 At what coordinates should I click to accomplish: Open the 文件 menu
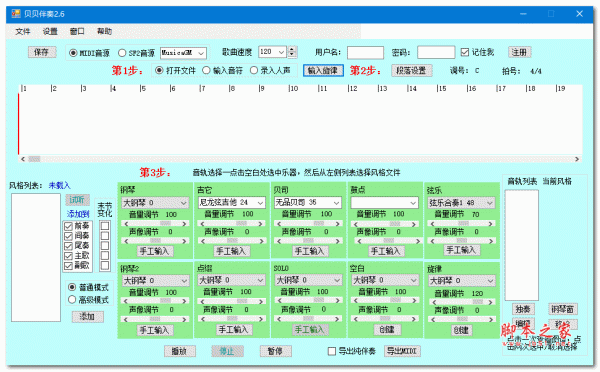point(23,31)
